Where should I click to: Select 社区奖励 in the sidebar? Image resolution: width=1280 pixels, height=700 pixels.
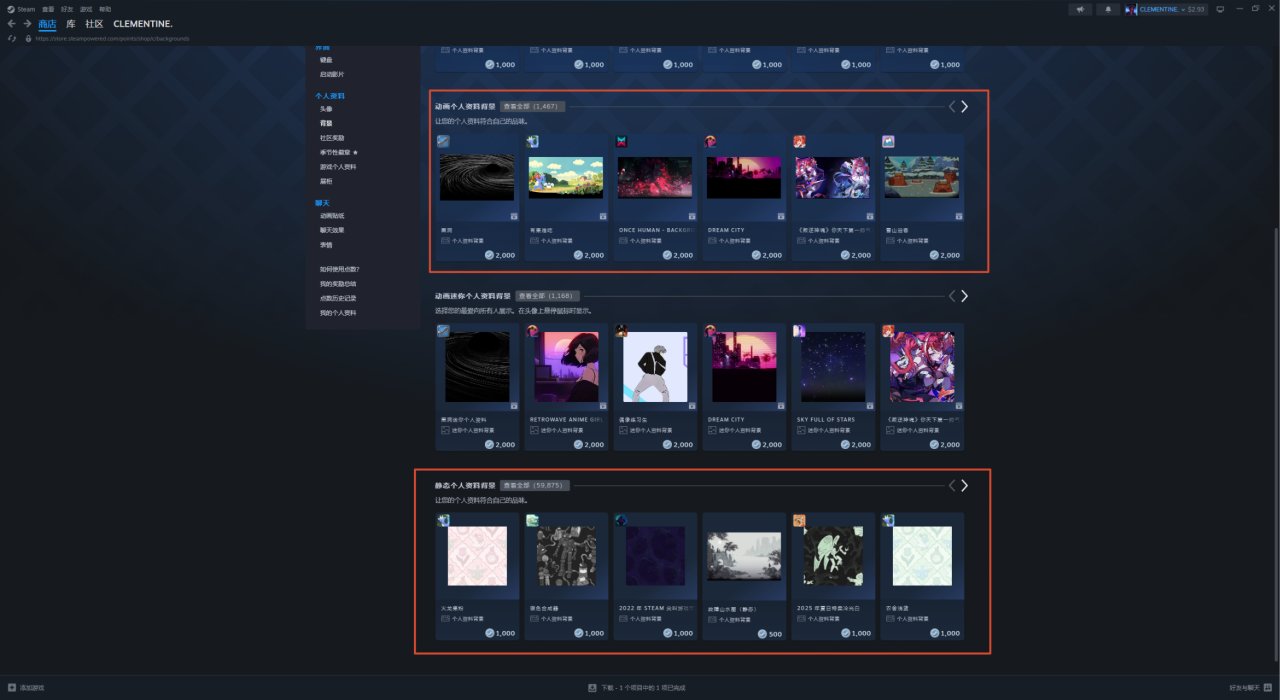(x=332, y=138)
